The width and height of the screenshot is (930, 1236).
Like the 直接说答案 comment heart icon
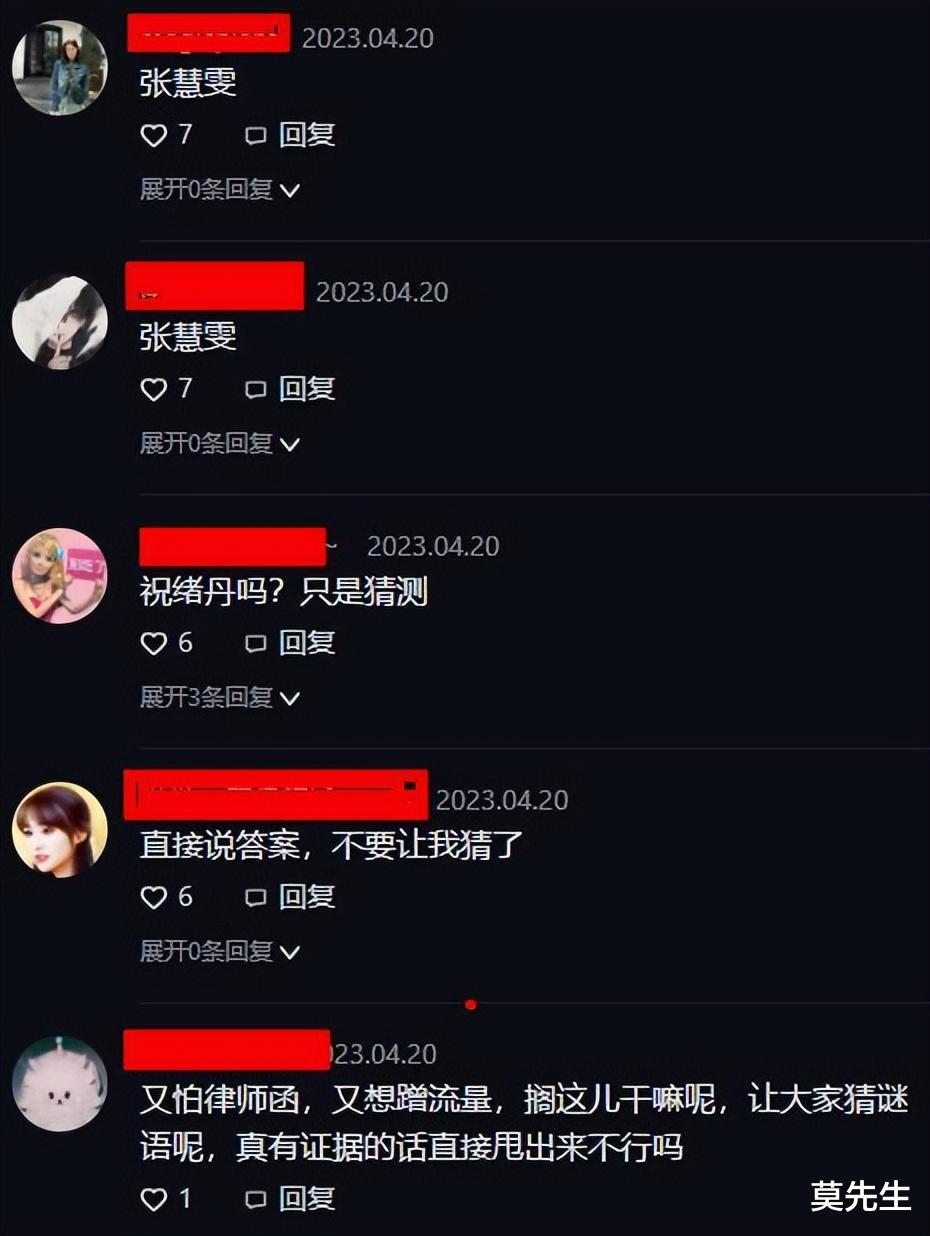point(153,897)
